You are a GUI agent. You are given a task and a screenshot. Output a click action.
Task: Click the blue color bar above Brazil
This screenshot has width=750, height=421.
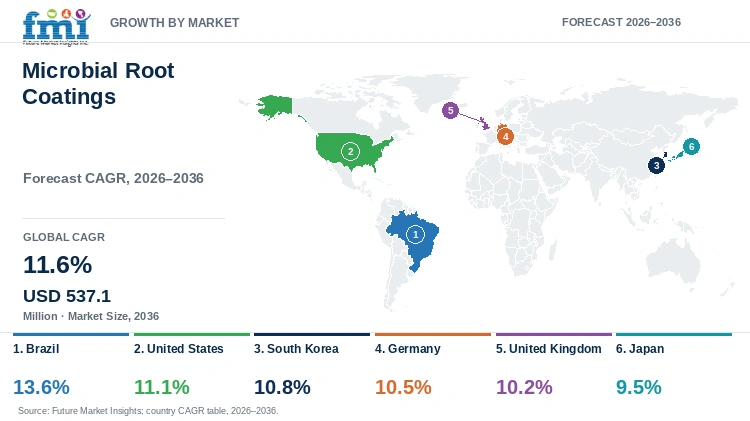[x=71, y=334]
